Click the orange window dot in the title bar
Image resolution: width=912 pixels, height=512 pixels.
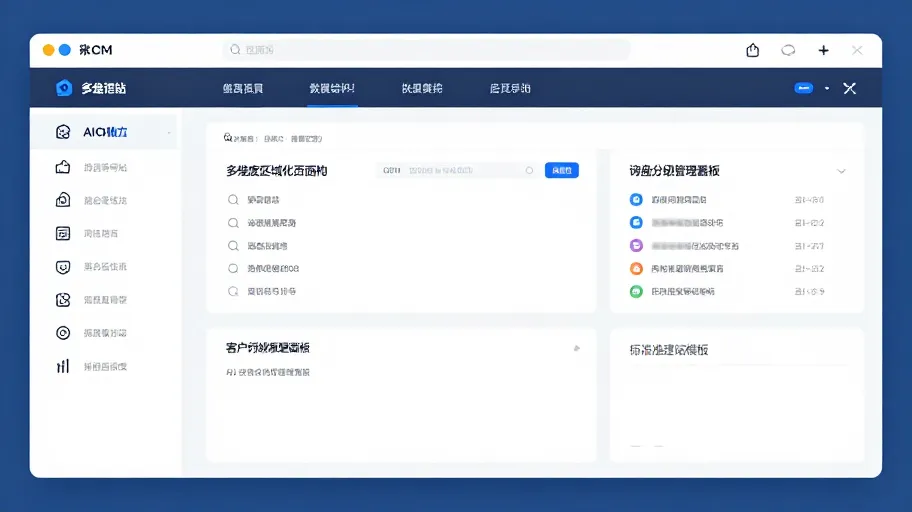tap(49, 50)
